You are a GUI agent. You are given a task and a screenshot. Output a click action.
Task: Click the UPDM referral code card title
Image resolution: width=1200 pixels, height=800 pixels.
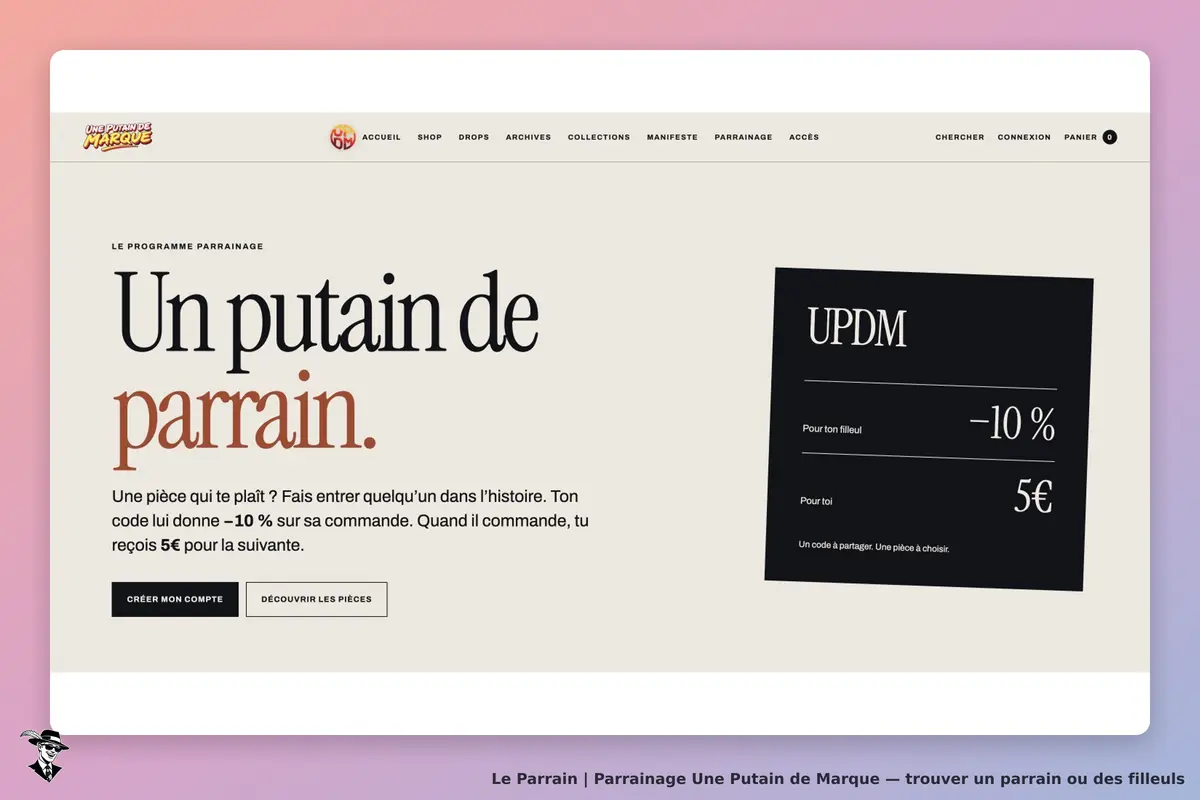(x=857, y=327)
